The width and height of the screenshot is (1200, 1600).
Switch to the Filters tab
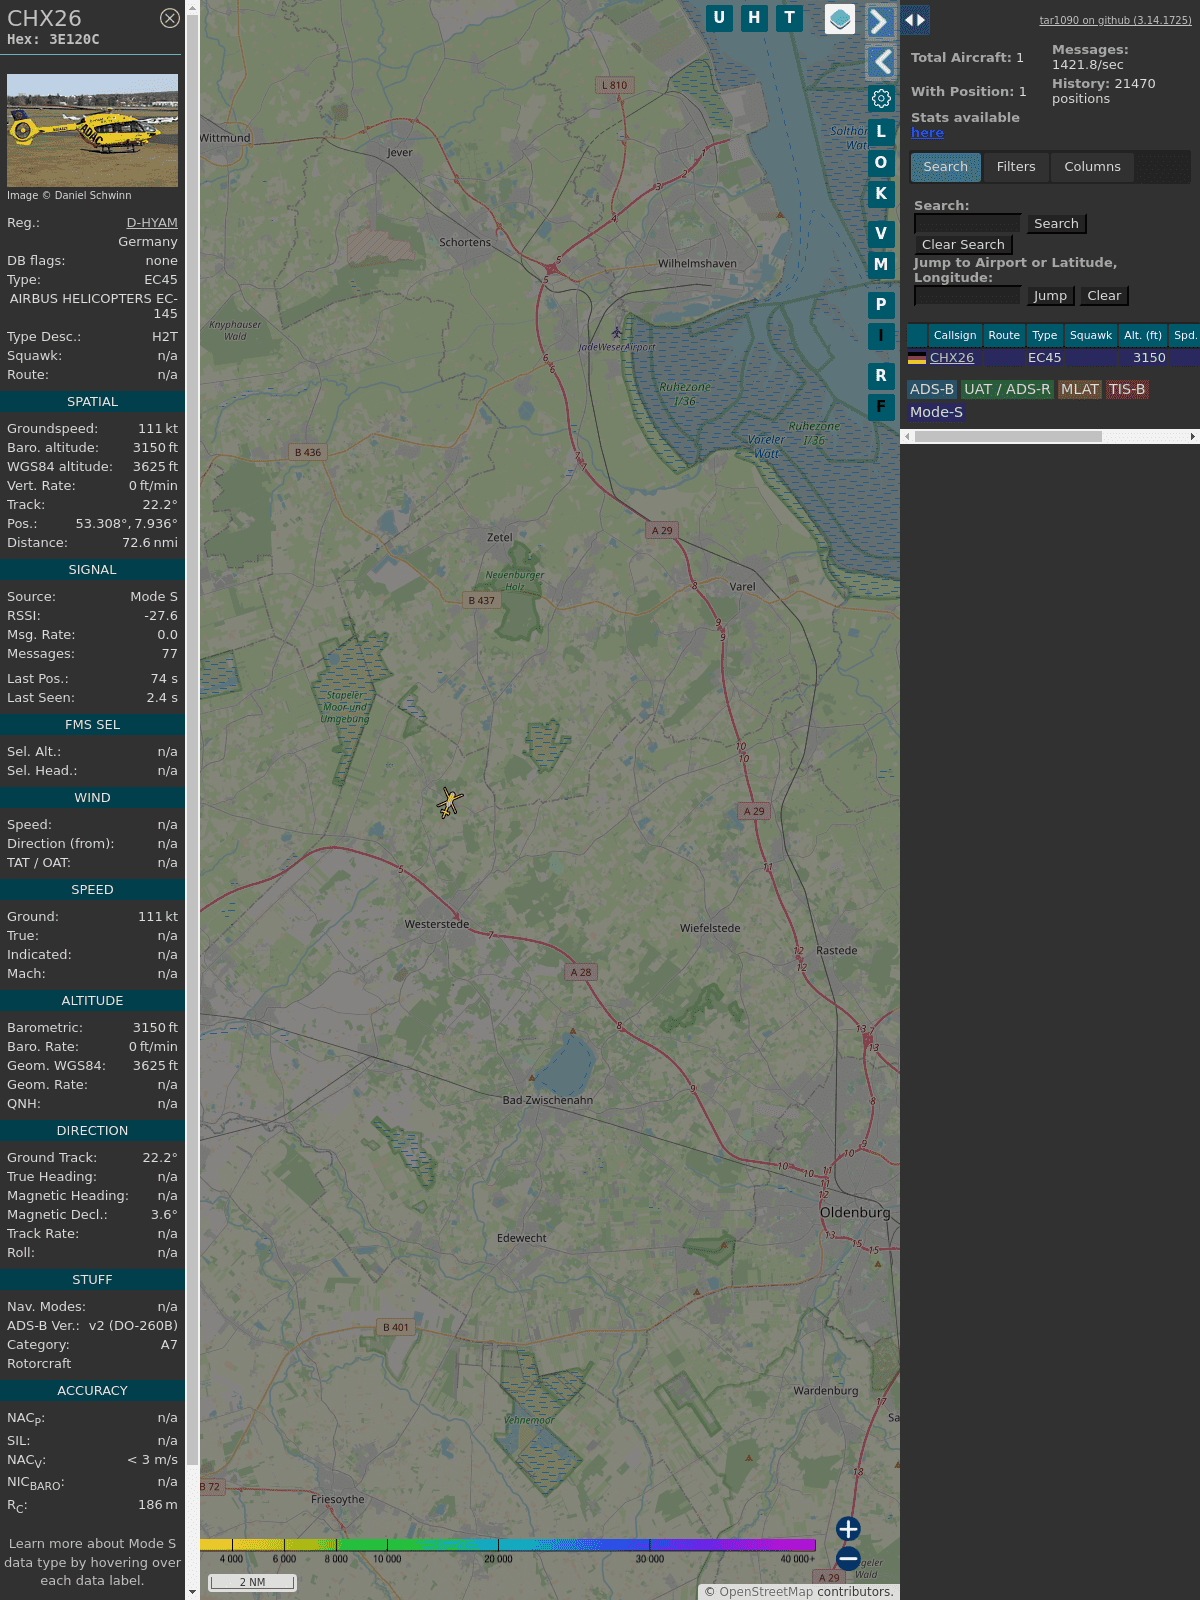pos(1016,167)
